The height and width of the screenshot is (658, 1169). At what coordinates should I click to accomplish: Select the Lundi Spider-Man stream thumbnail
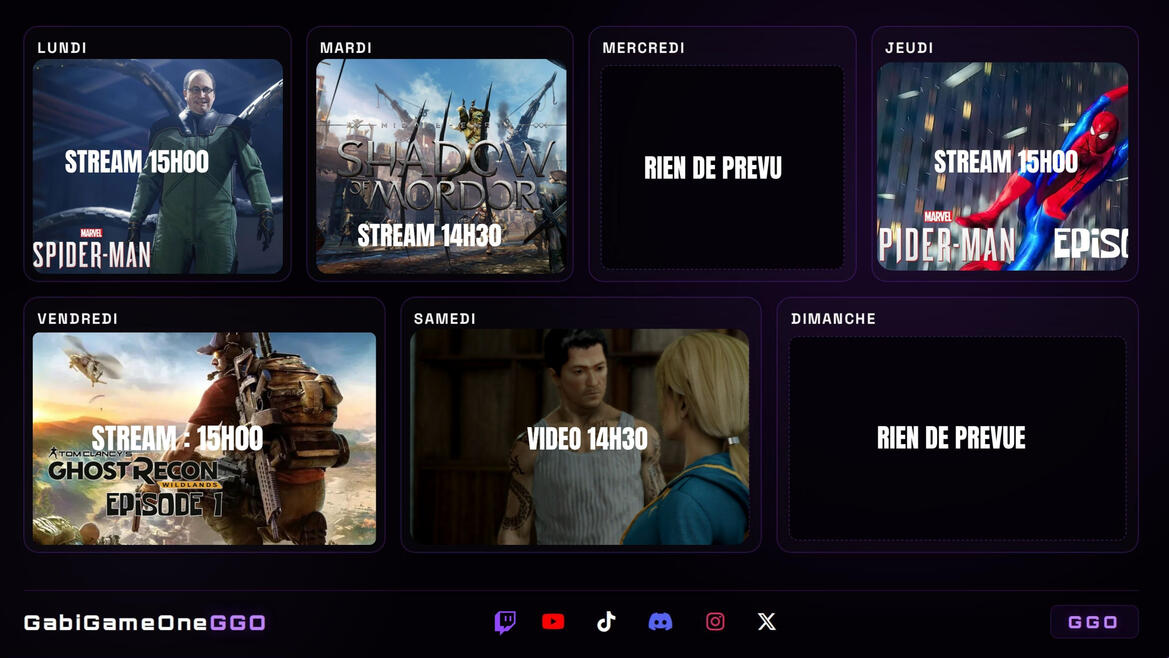click(157, 166)
